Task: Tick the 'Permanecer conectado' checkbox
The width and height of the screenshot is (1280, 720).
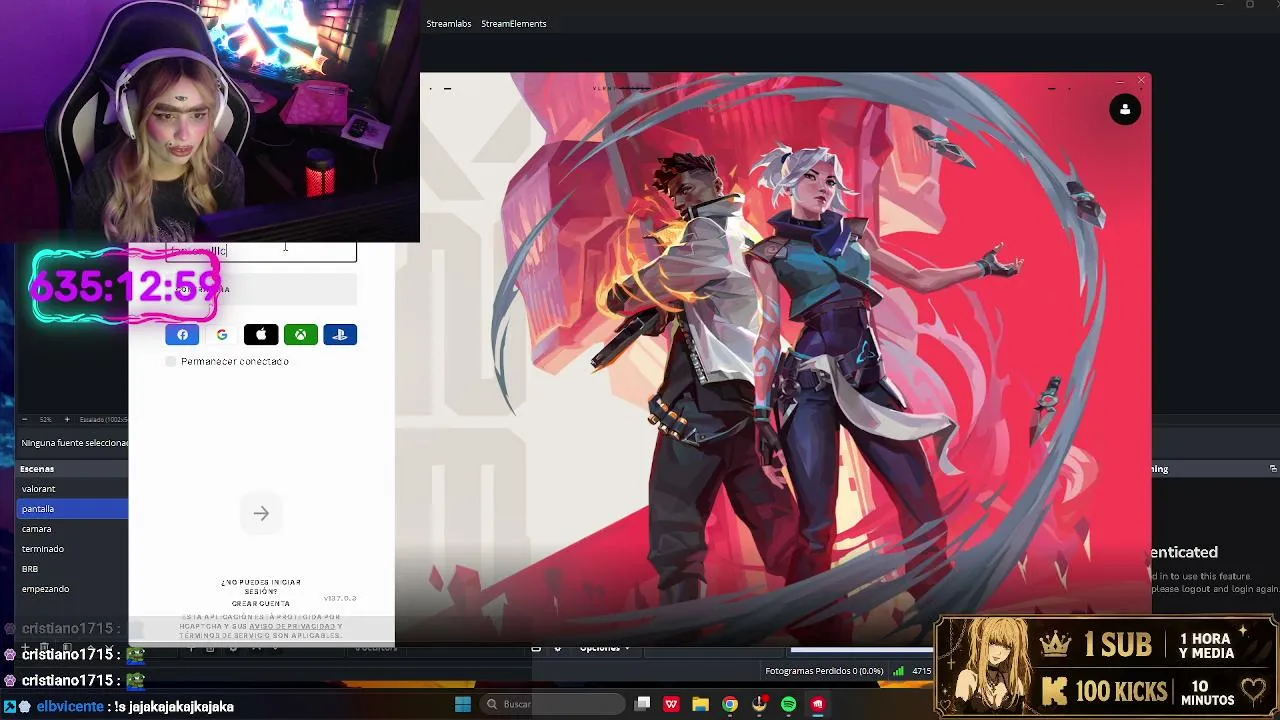Action: [x=171, y=361]
